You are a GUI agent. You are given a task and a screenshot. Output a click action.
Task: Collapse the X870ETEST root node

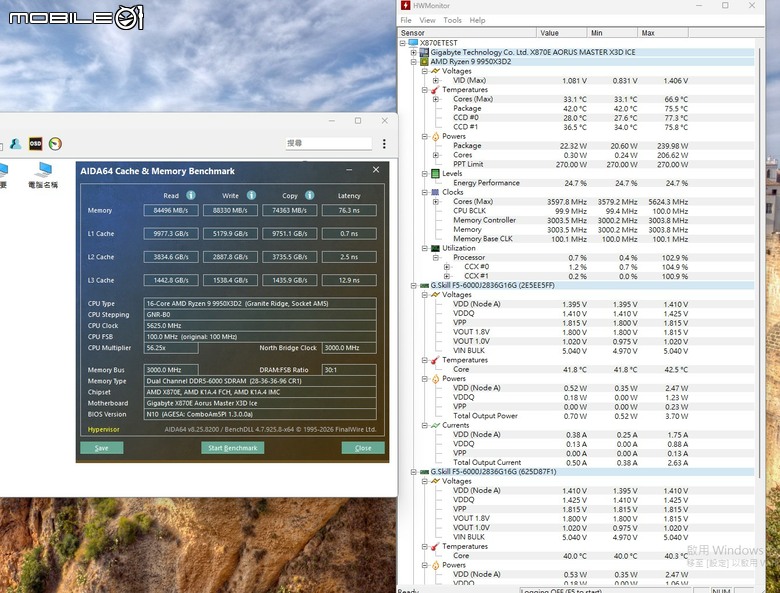click(402, 43)
